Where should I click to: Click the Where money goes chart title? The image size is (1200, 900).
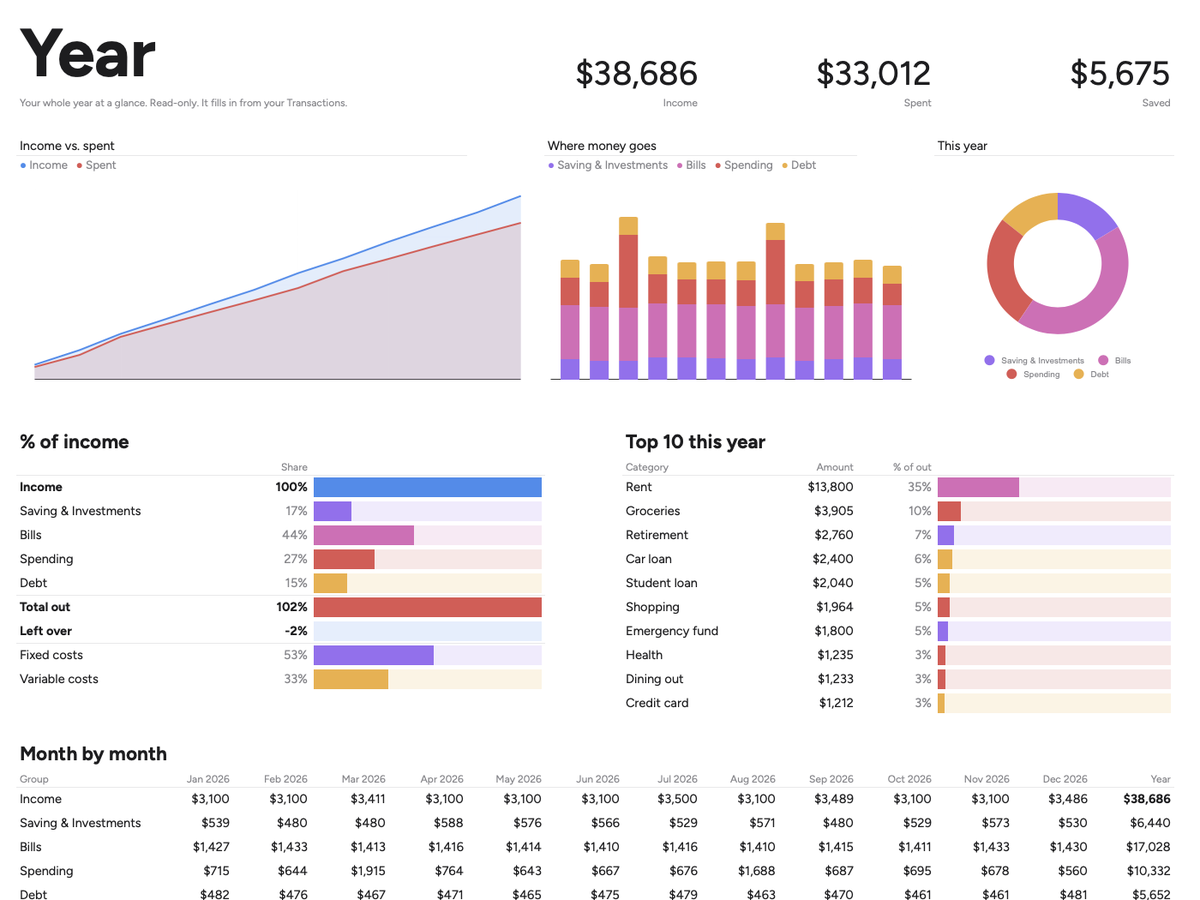point(602,146)
